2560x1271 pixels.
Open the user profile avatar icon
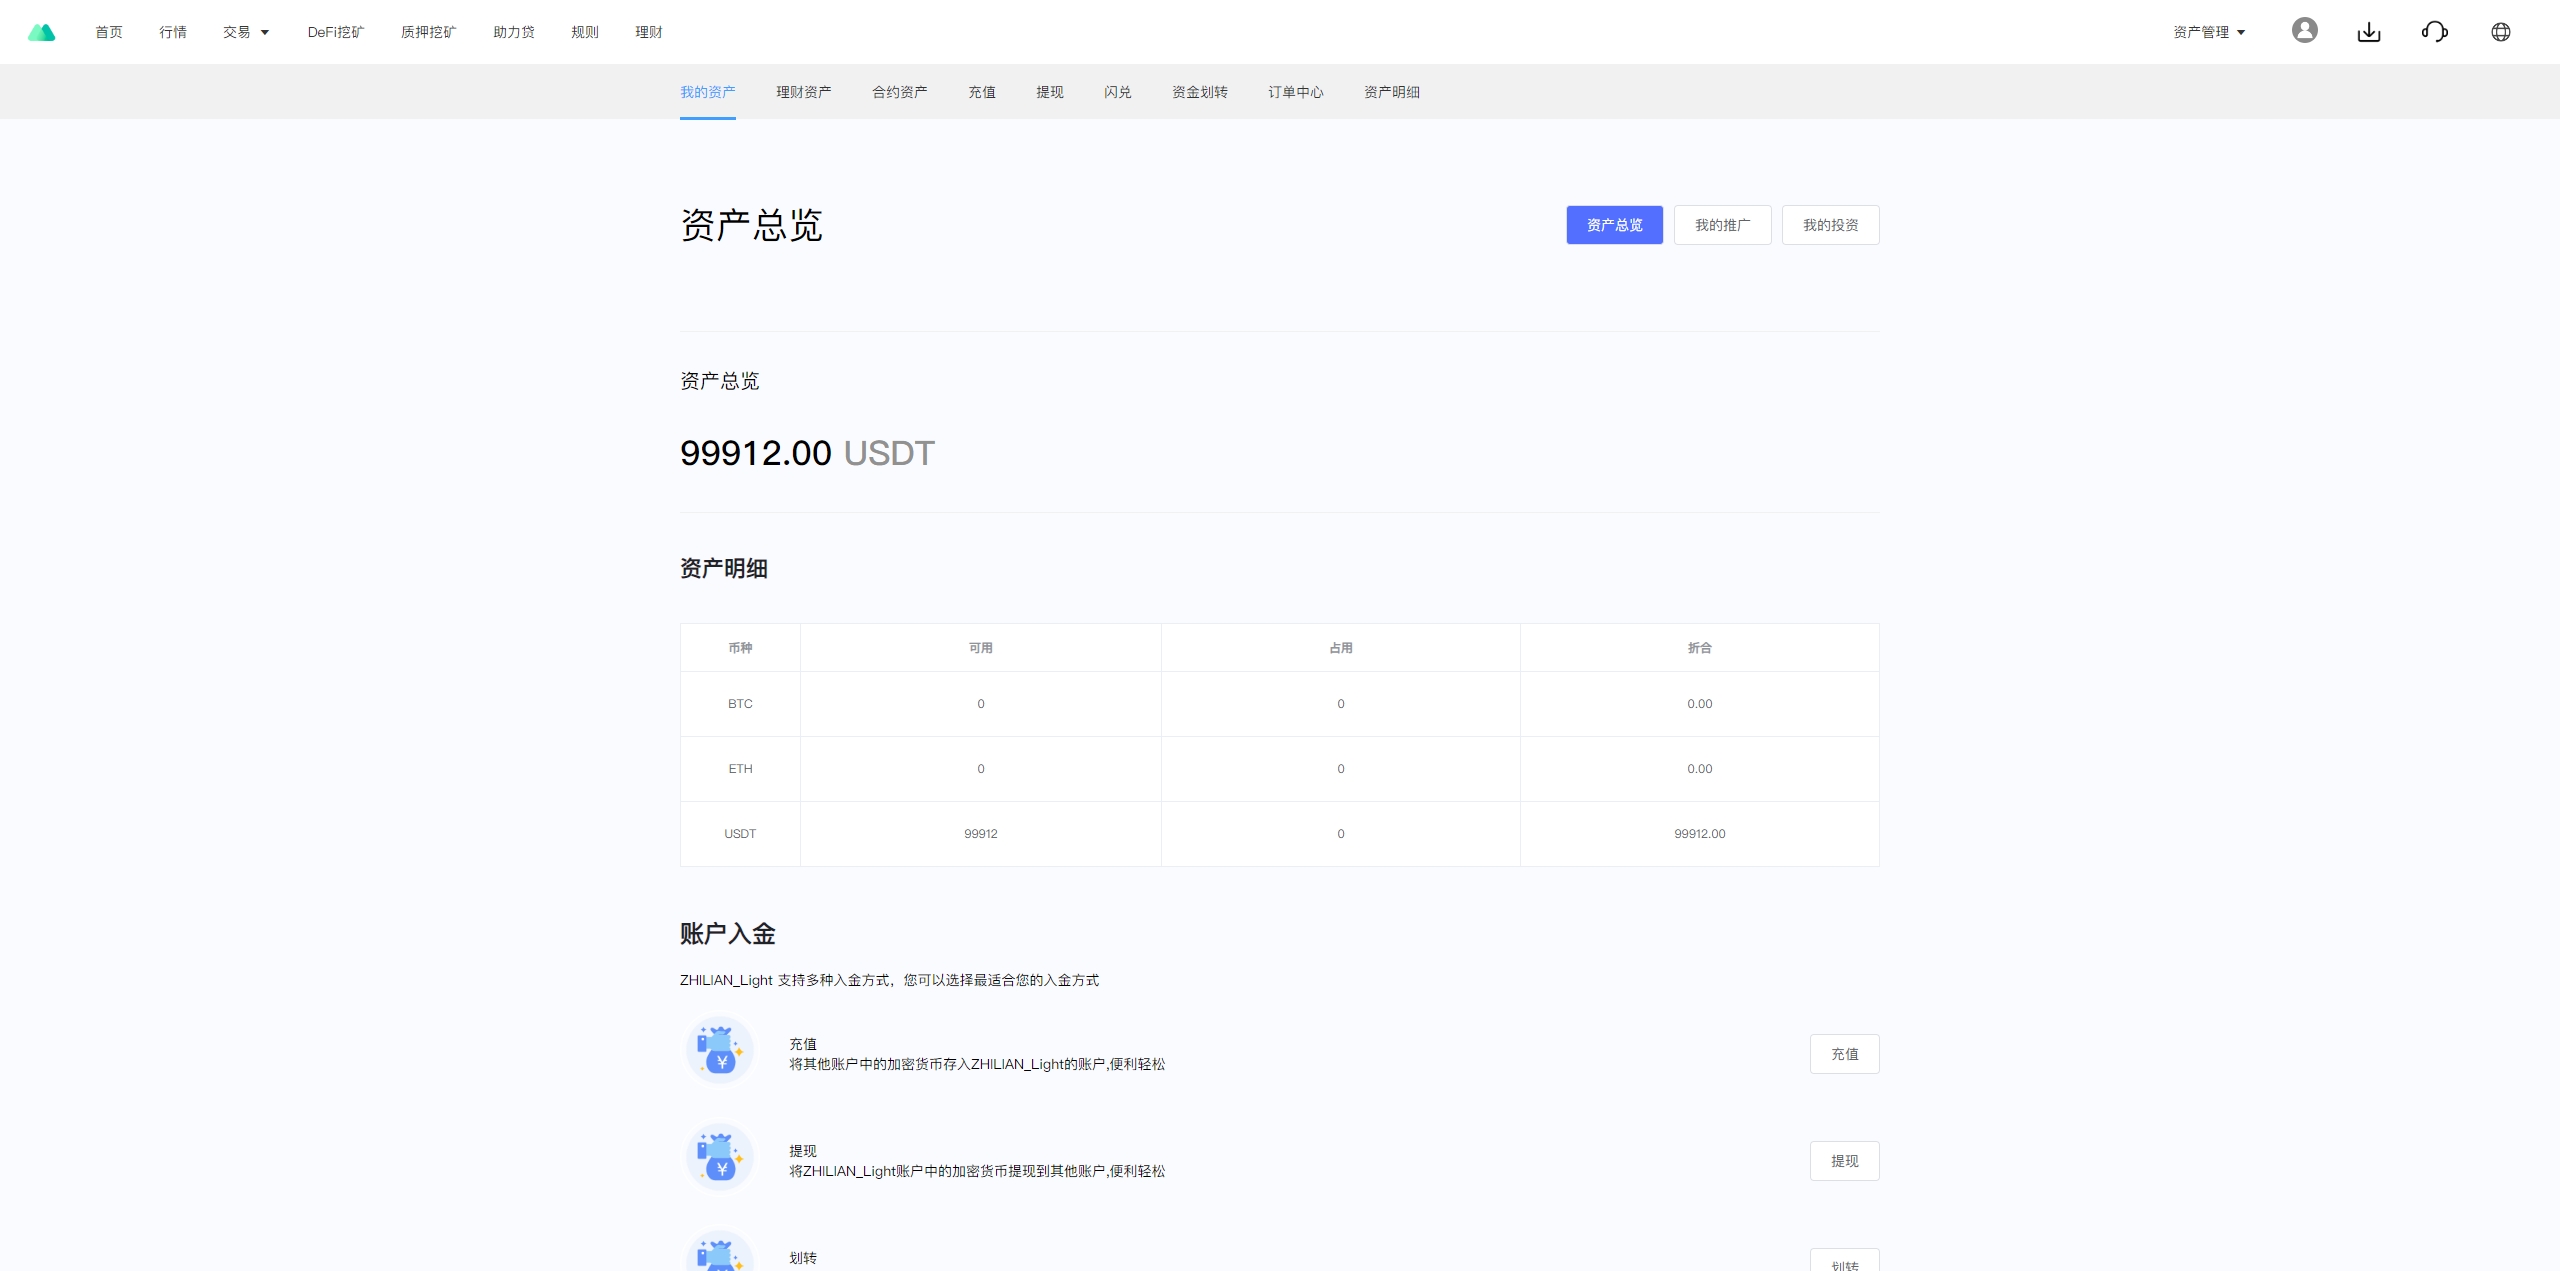pyautogui.click(x=2304, y=31)
